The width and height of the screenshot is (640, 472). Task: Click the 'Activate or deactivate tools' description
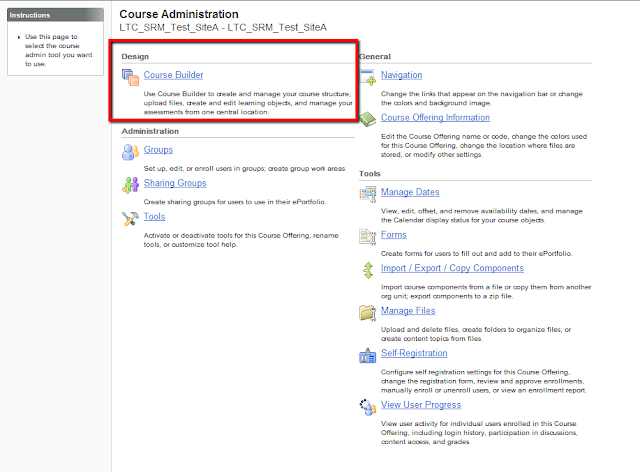pos(241,240)
